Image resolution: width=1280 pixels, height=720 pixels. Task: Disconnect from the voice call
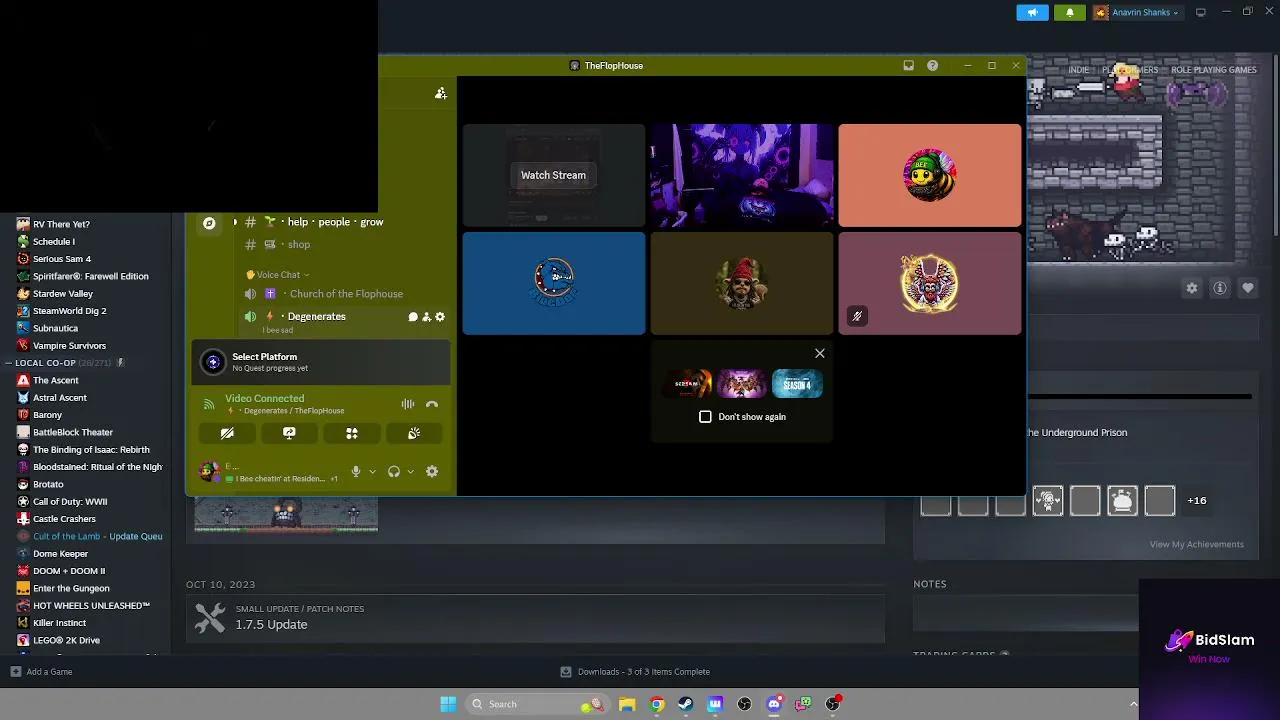coord(432,404)
